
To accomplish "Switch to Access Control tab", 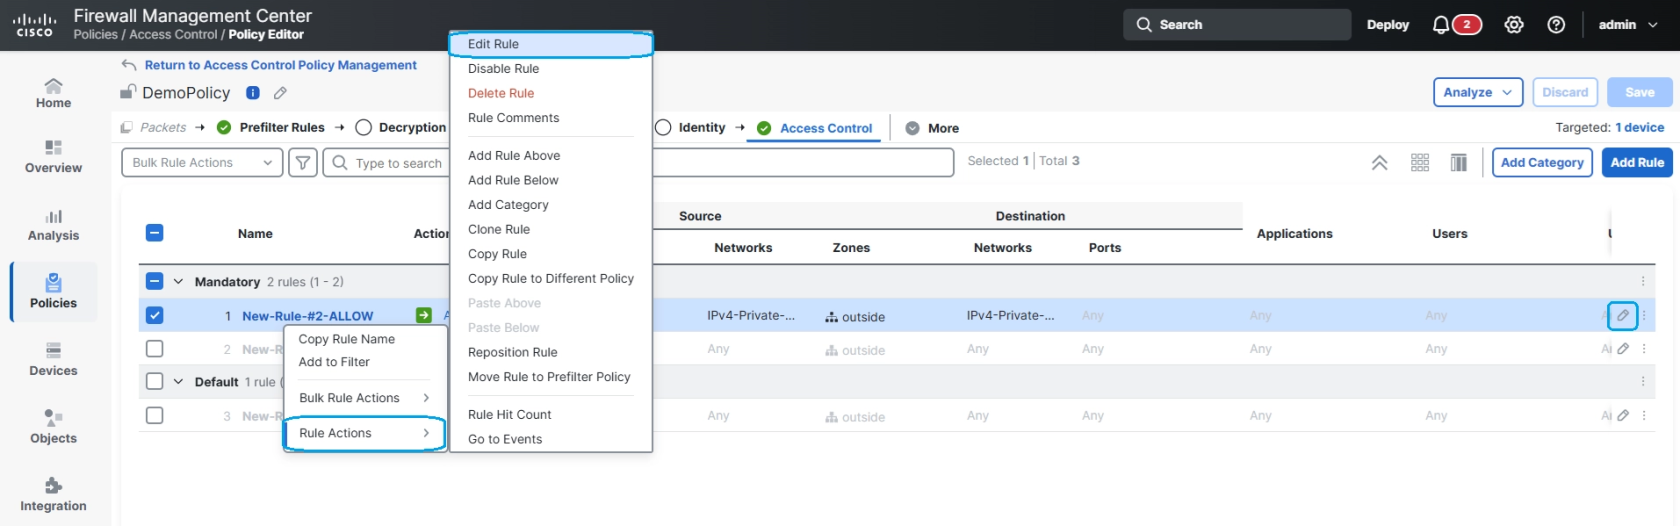I will 815,128.
